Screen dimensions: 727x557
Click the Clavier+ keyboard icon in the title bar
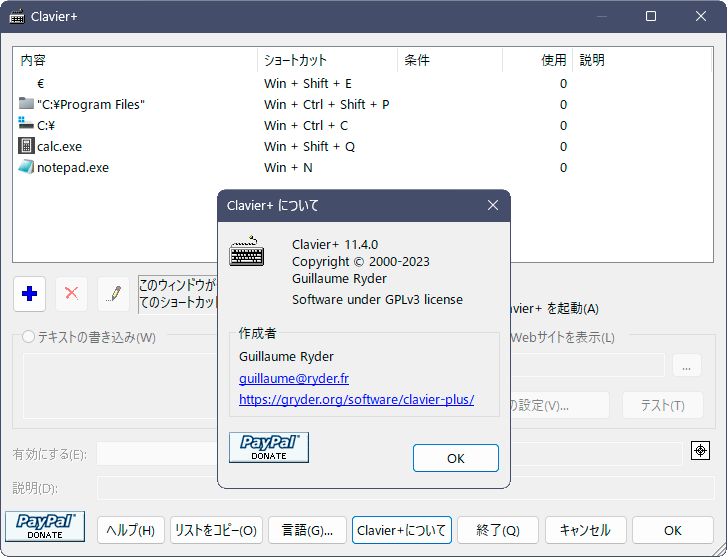click(17, 17)
